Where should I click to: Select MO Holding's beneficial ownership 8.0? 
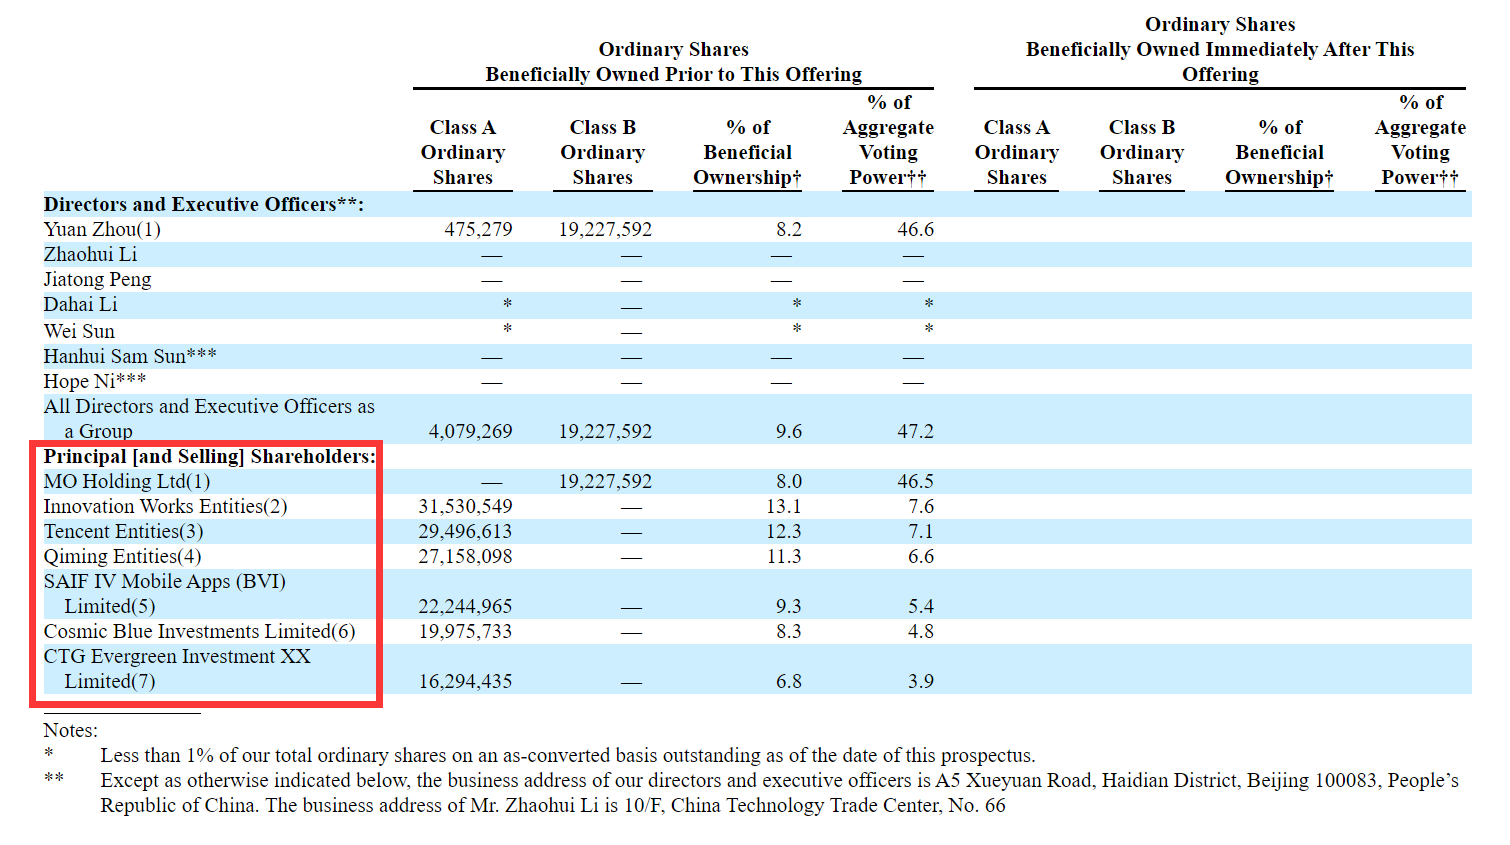[x=789, y=482]
